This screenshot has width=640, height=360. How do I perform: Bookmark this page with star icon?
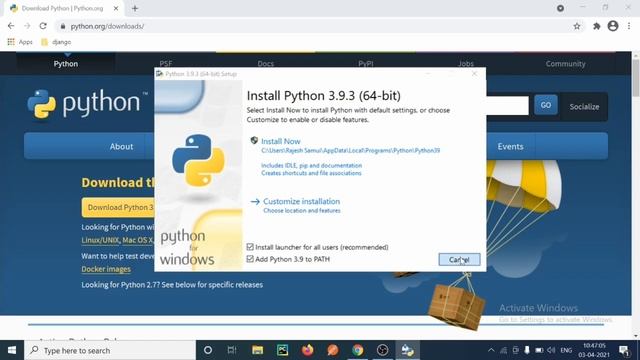pyautogui.click(x=576, y=26)
